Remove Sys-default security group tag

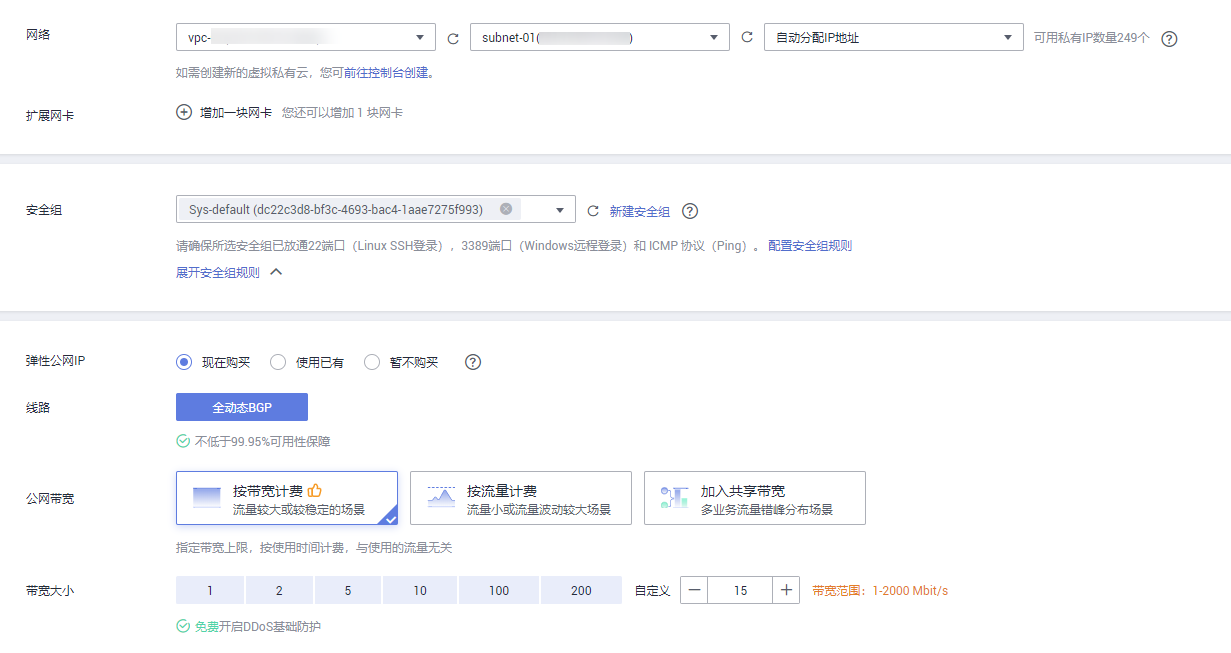[506, 209]
